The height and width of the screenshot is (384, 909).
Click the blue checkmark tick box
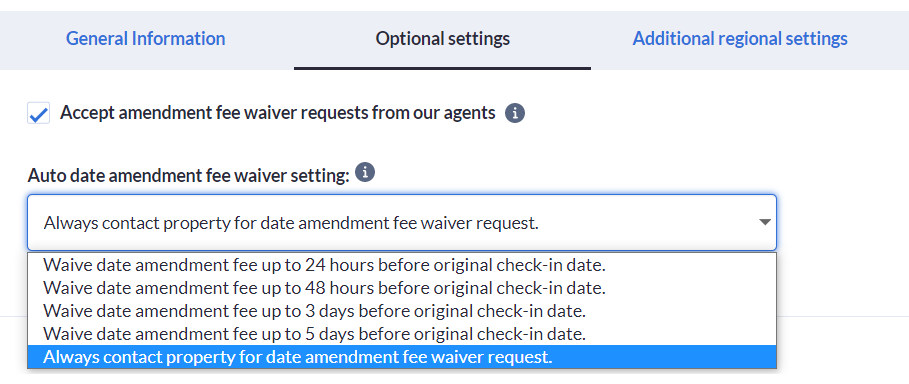tap(38, 113)
